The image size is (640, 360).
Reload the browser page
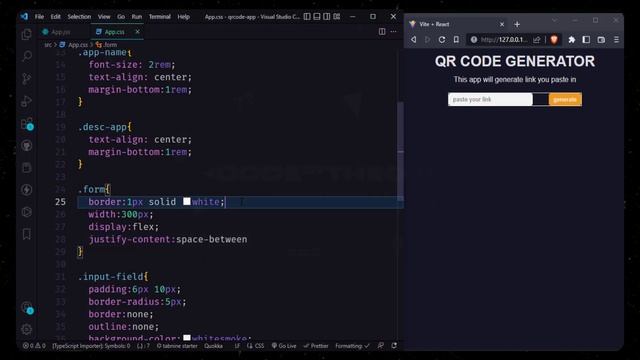click(x=442, y=40)
